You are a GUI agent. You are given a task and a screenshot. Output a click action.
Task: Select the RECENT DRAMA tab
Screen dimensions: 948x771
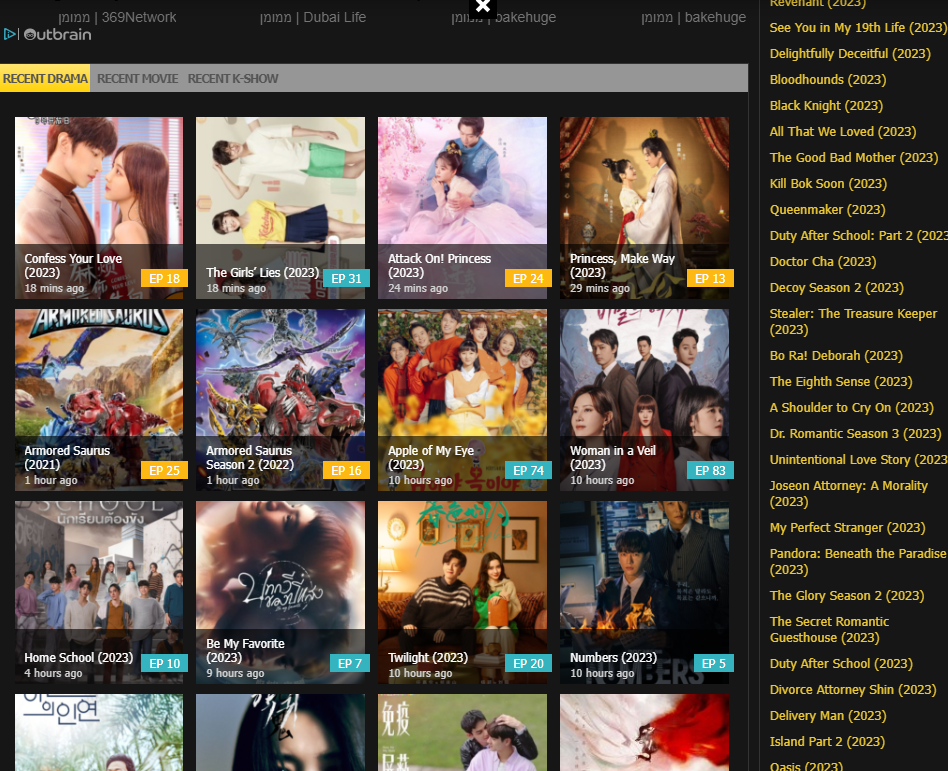pyautogui.click(x=45, y=79)
